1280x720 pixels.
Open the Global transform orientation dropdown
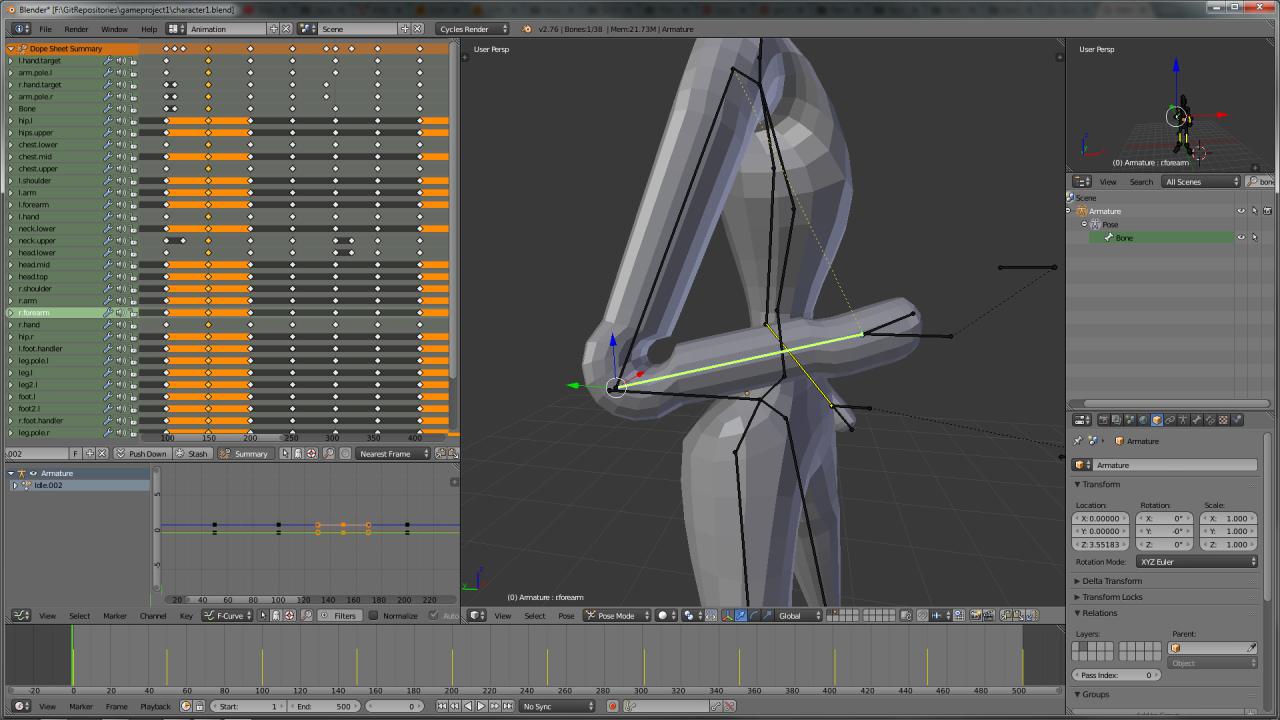pos(799,615)
